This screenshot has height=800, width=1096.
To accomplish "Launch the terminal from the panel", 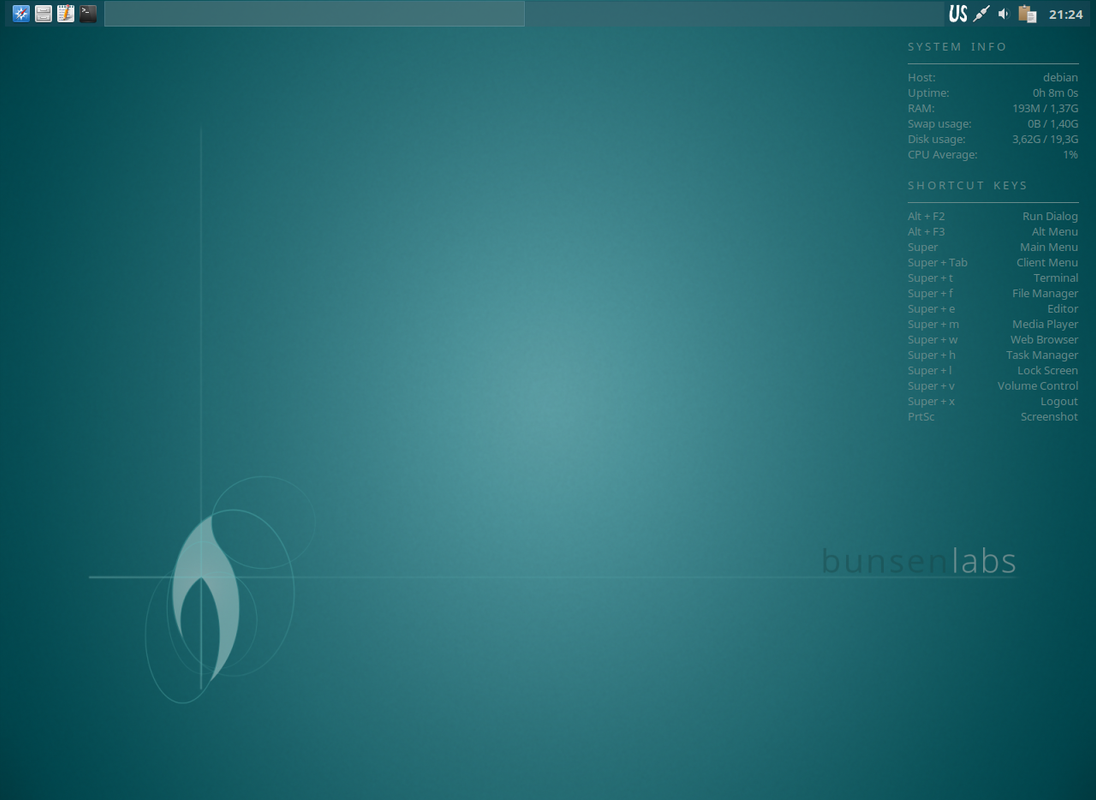I will [x=88, y=13].
